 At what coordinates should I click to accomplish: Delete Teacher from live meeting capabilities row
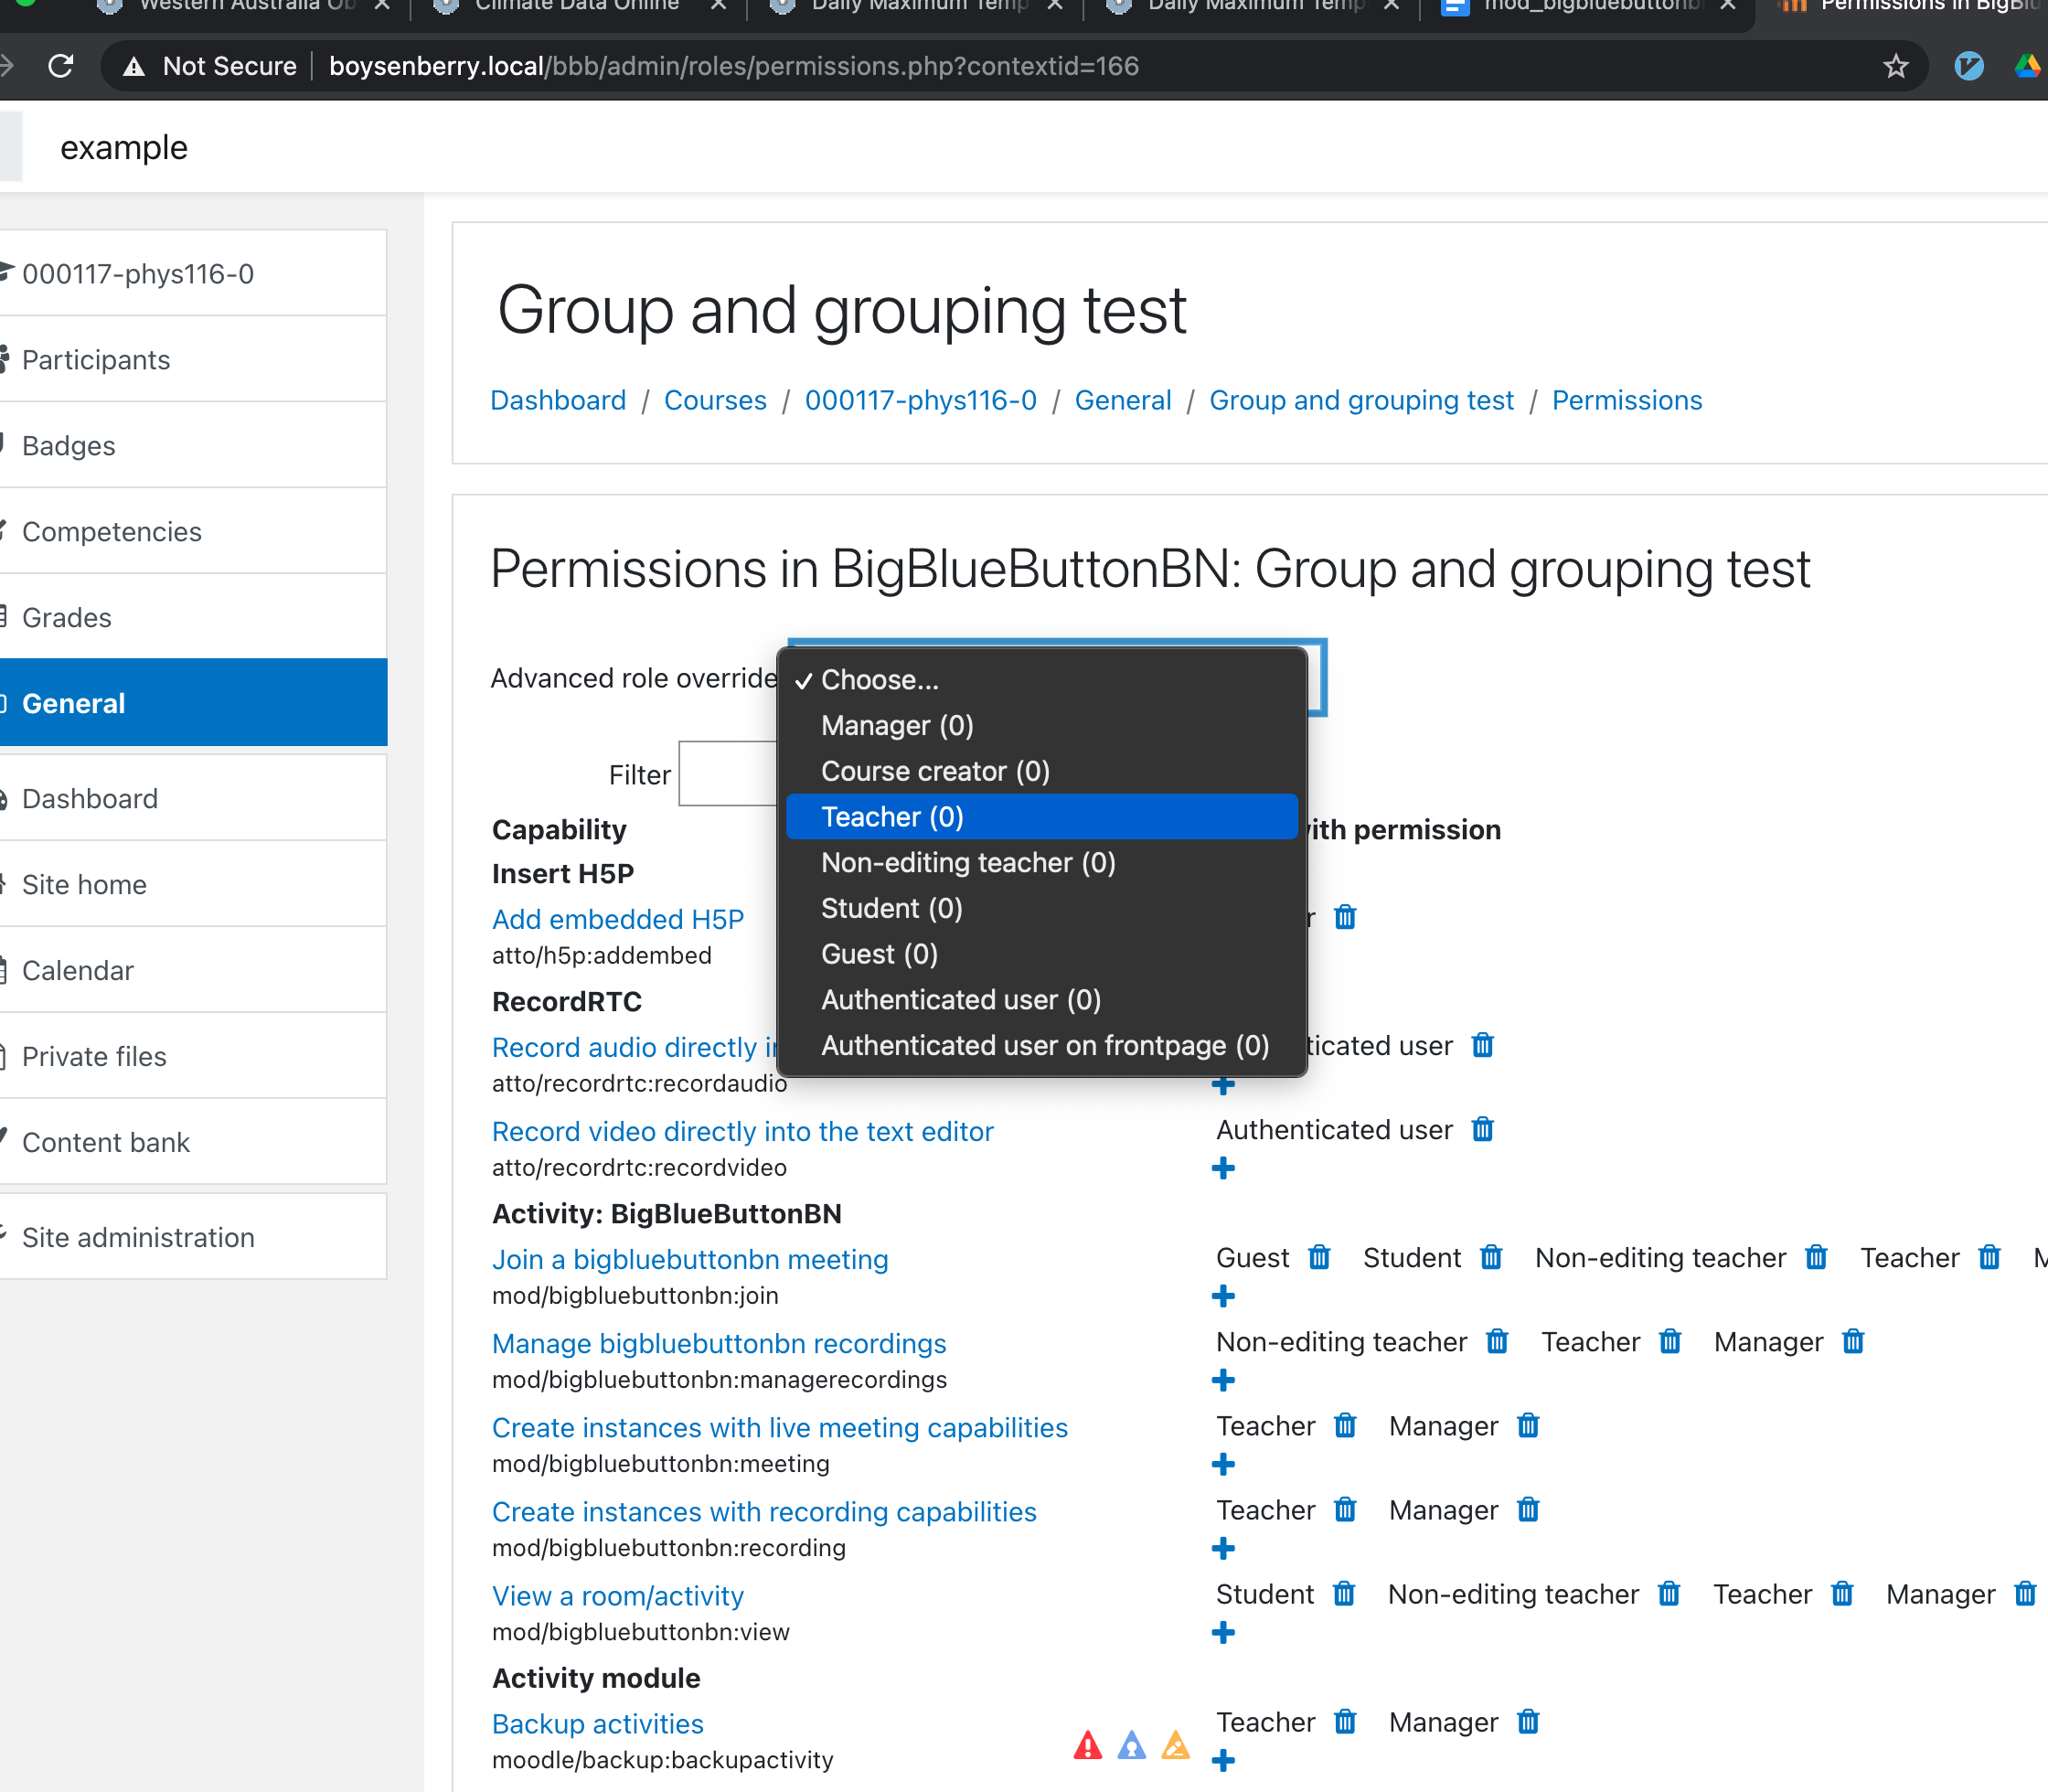(x=1345, y=1425)
